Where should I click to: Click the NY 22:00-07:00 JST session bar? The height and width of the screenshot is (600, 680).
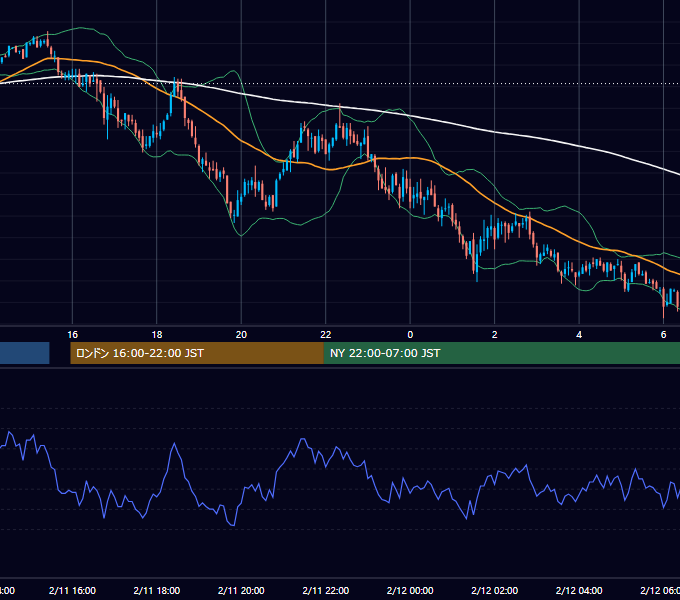[502, 353]
